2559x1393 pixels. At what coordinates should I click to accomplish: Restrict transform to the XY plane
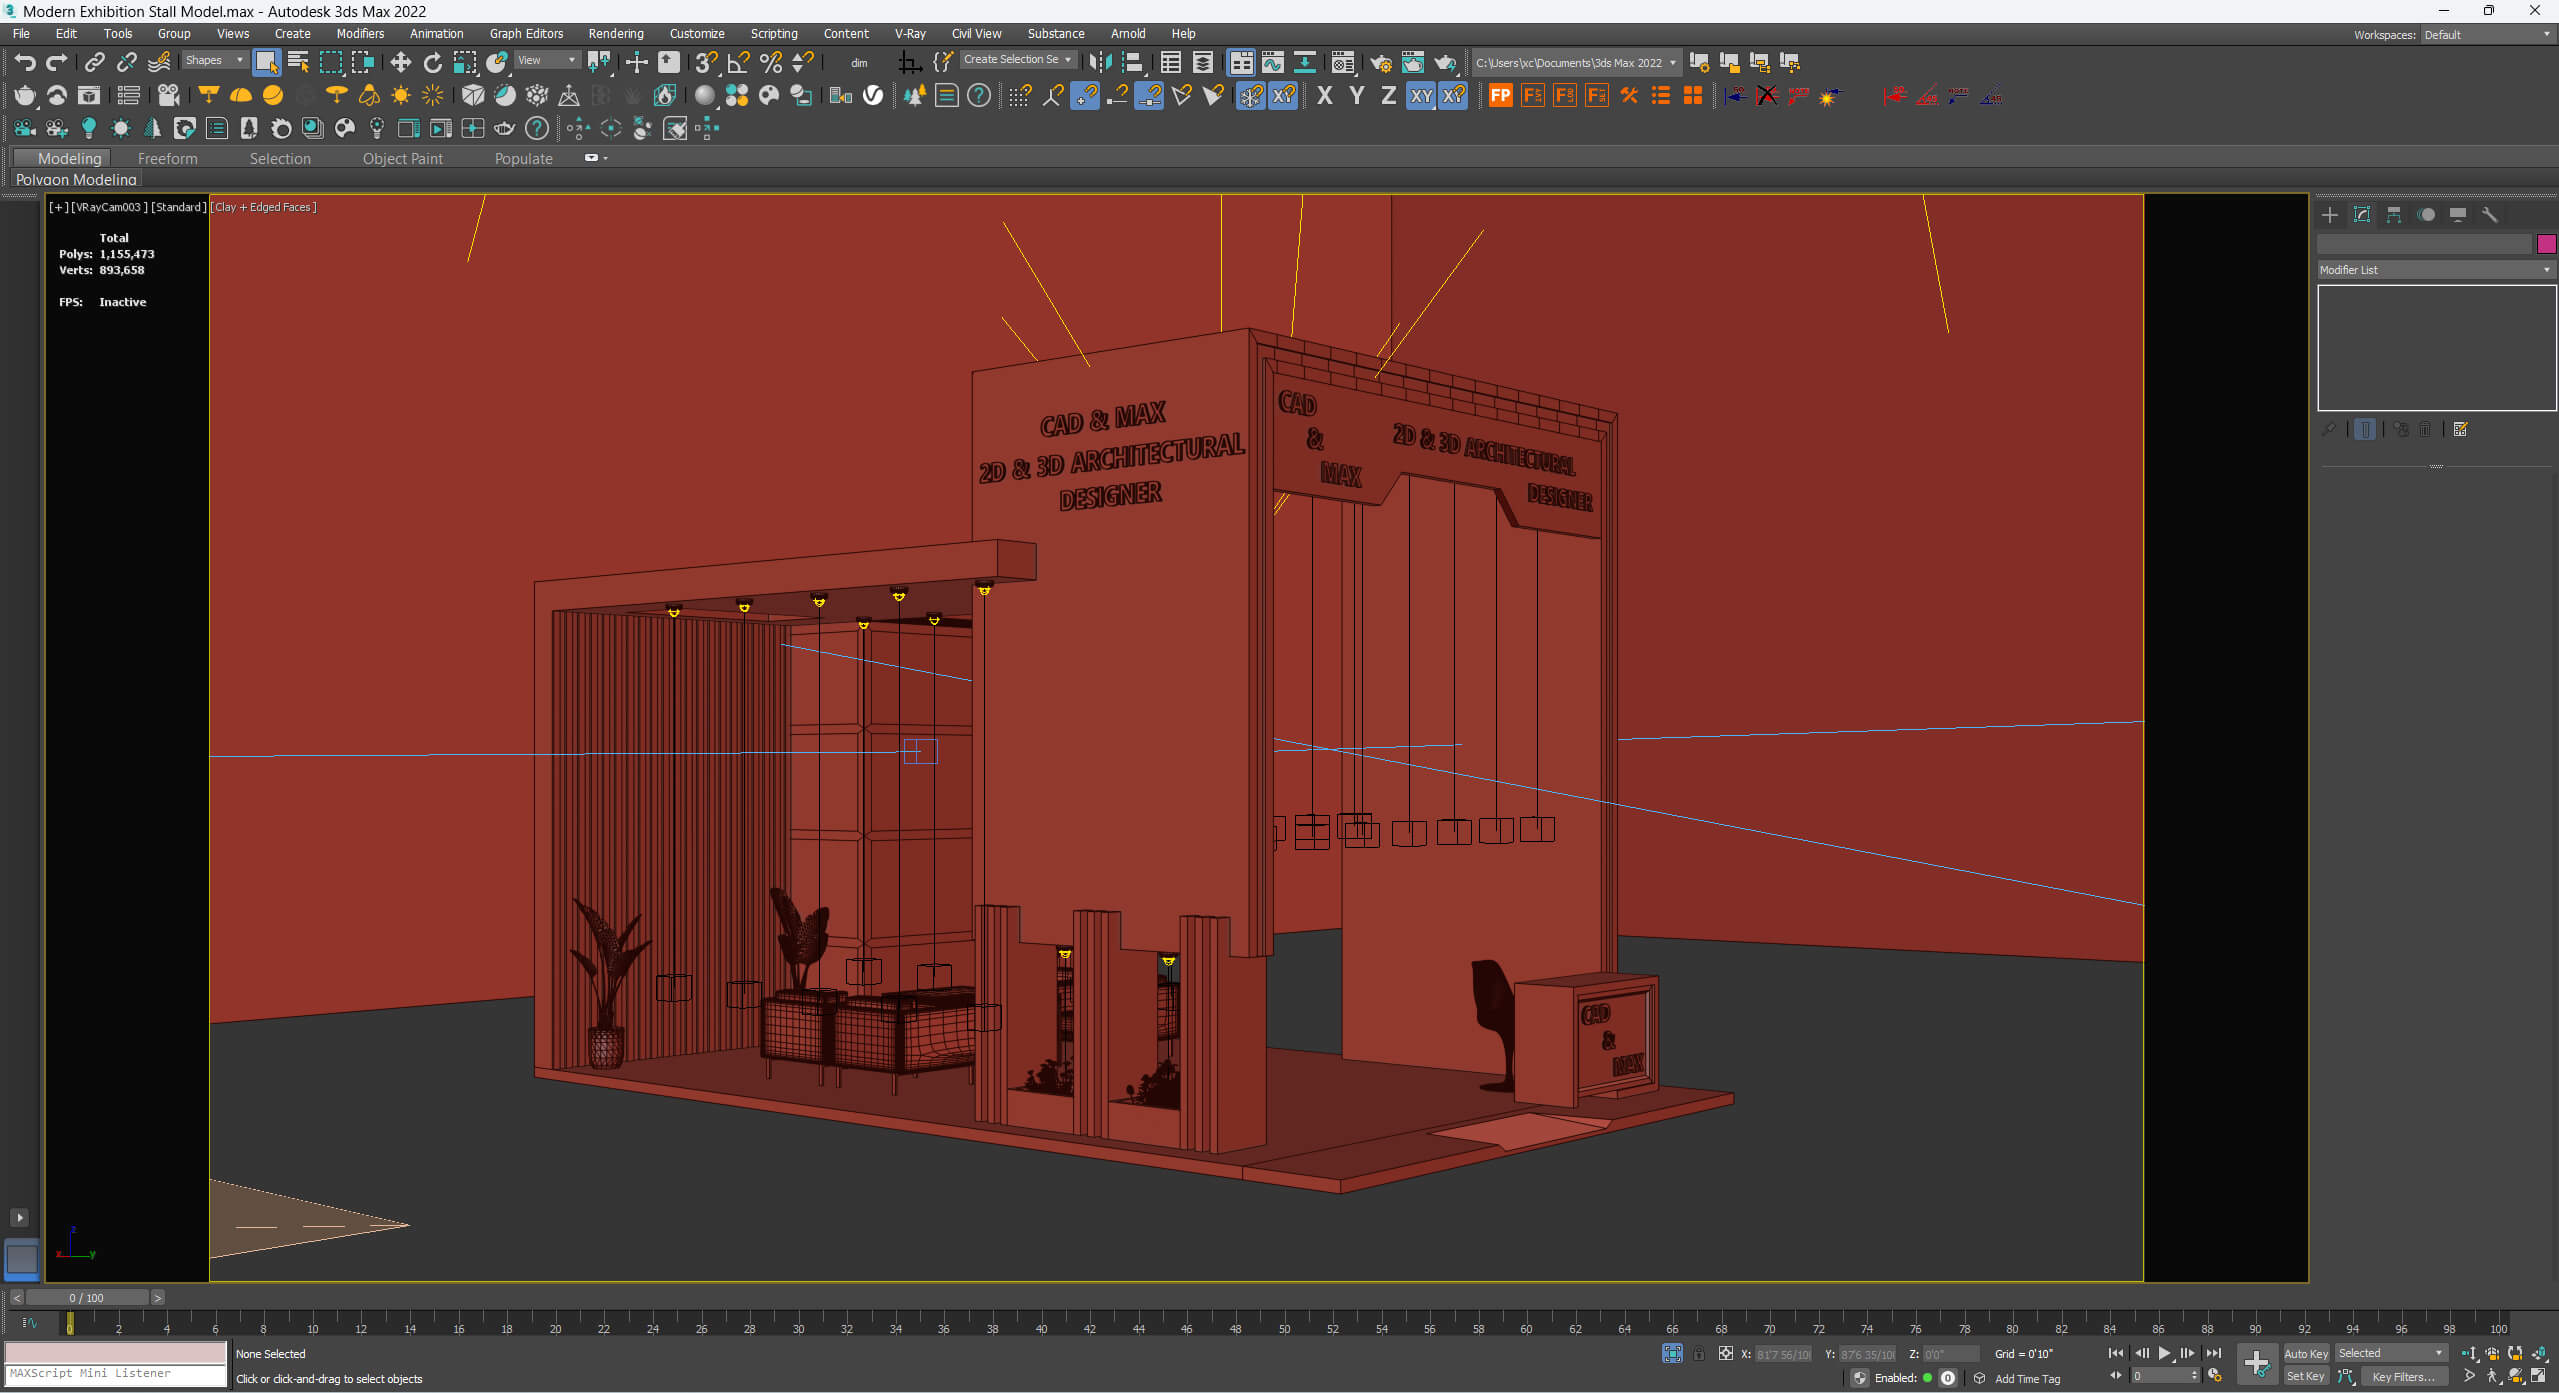coord(1421,95)
